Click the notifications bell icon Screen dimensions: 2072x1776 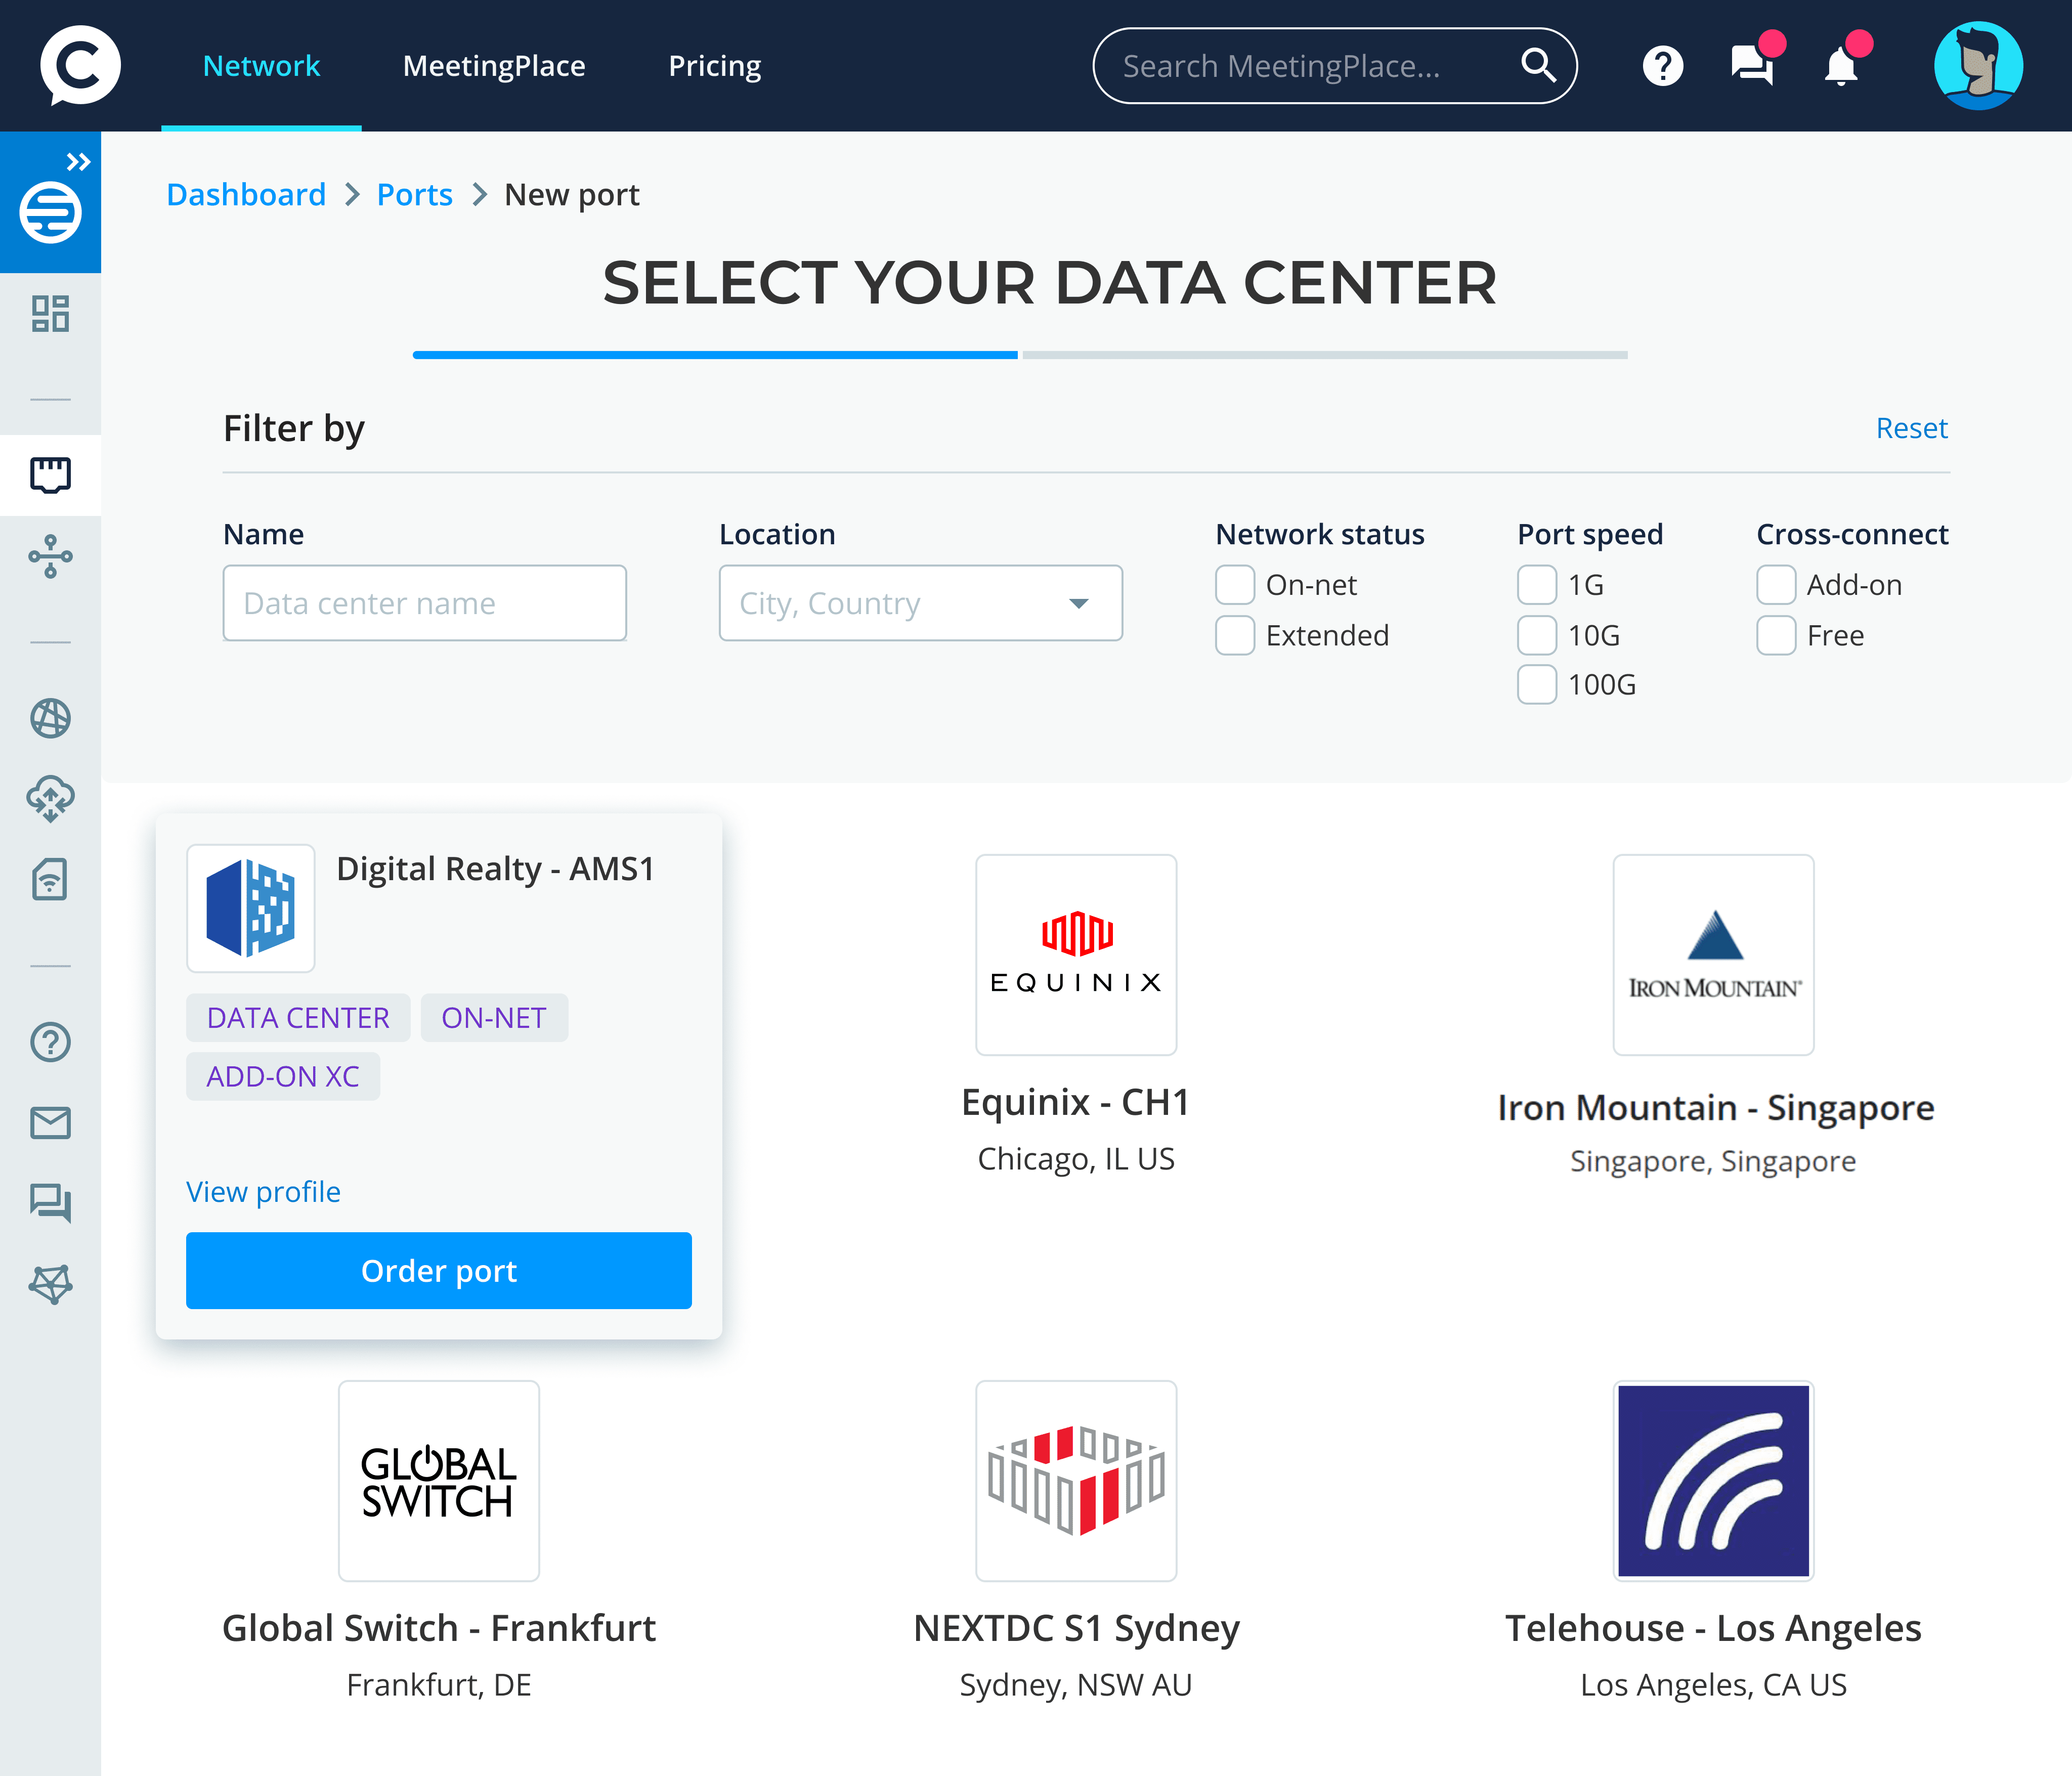pyautogui.click(x=1840, y=67)
